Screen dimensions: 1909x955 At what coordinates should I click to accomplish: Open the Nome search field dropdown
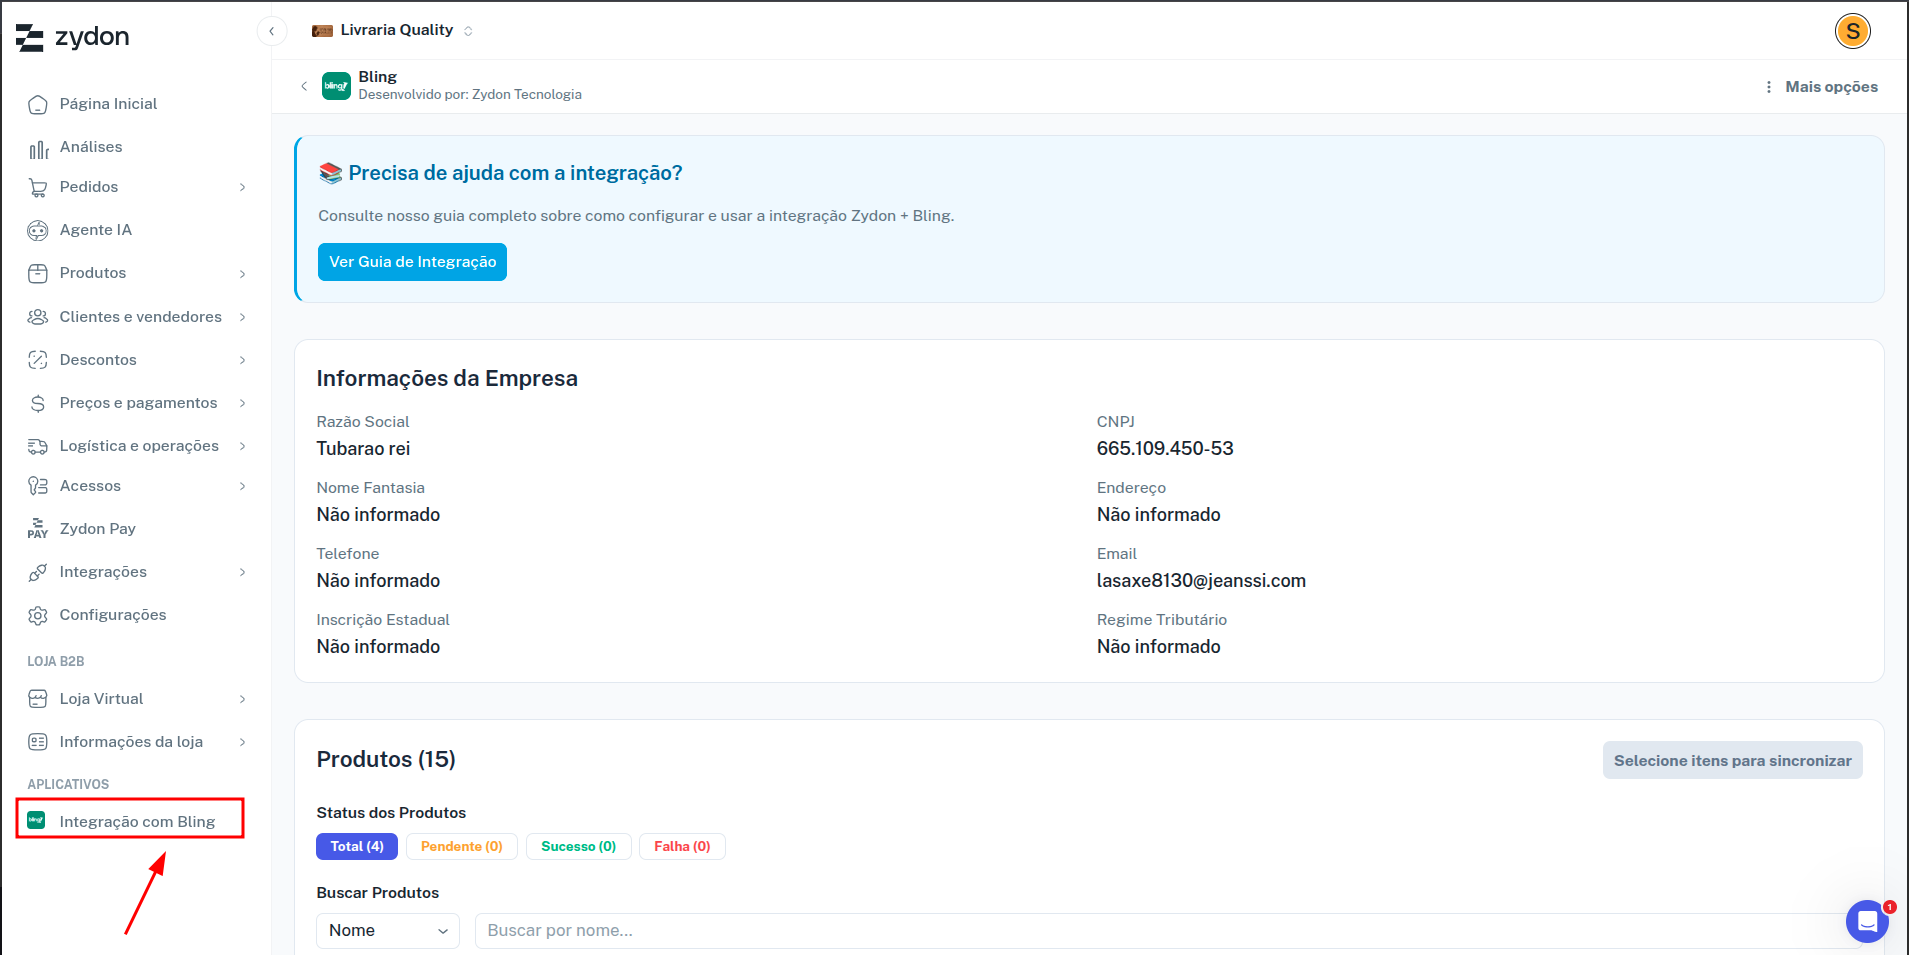click(x=388, y=931)
